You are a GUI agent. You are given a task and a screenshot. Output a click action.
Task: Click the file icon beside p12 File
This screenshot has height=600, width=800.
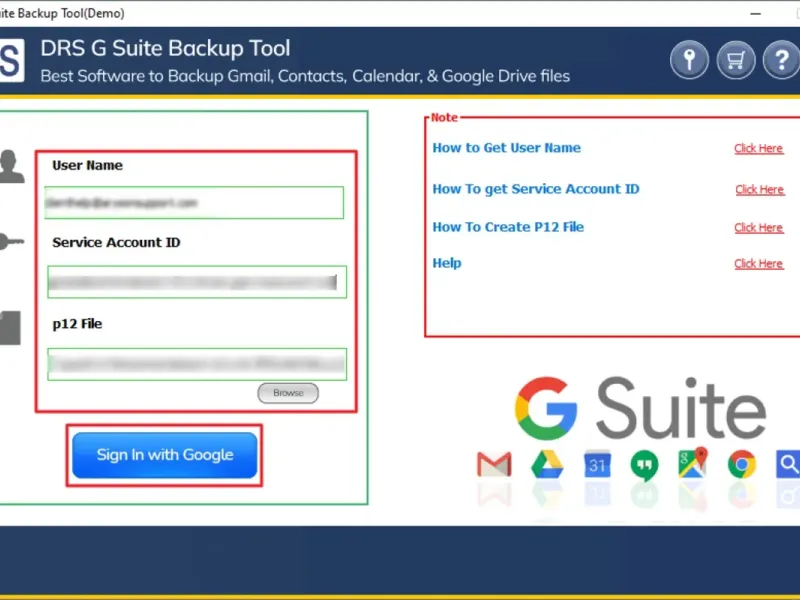coord(10,328)
